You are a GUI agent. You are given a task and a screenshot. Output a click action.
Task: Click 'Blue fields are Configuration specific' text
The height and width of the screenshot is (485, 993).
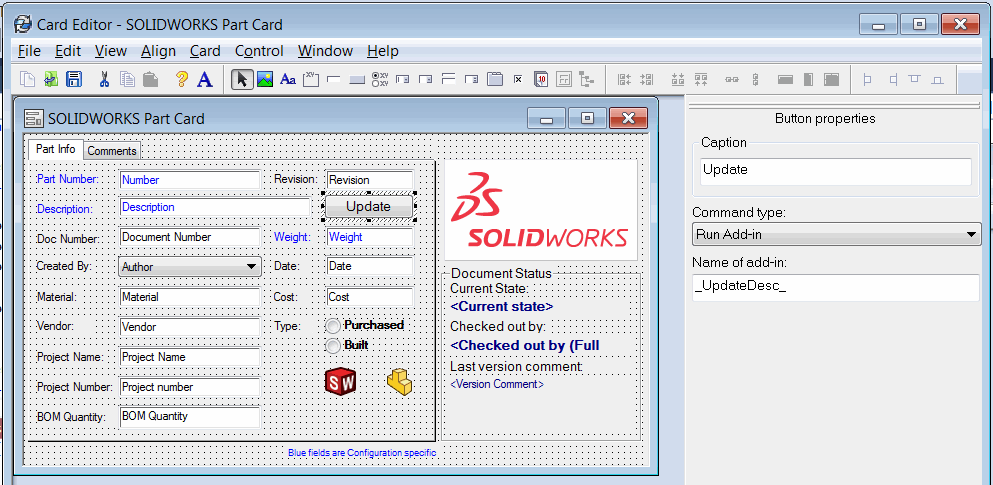click(x=362, y=453)
